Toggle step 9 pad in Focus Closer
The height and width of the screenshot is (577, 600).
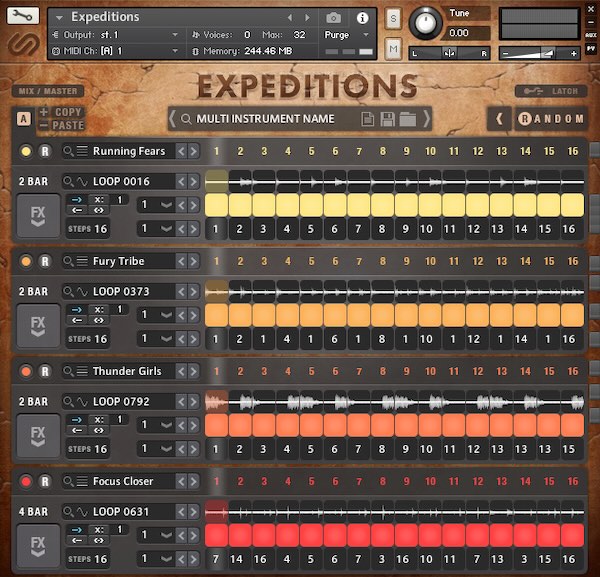(406, 535)
